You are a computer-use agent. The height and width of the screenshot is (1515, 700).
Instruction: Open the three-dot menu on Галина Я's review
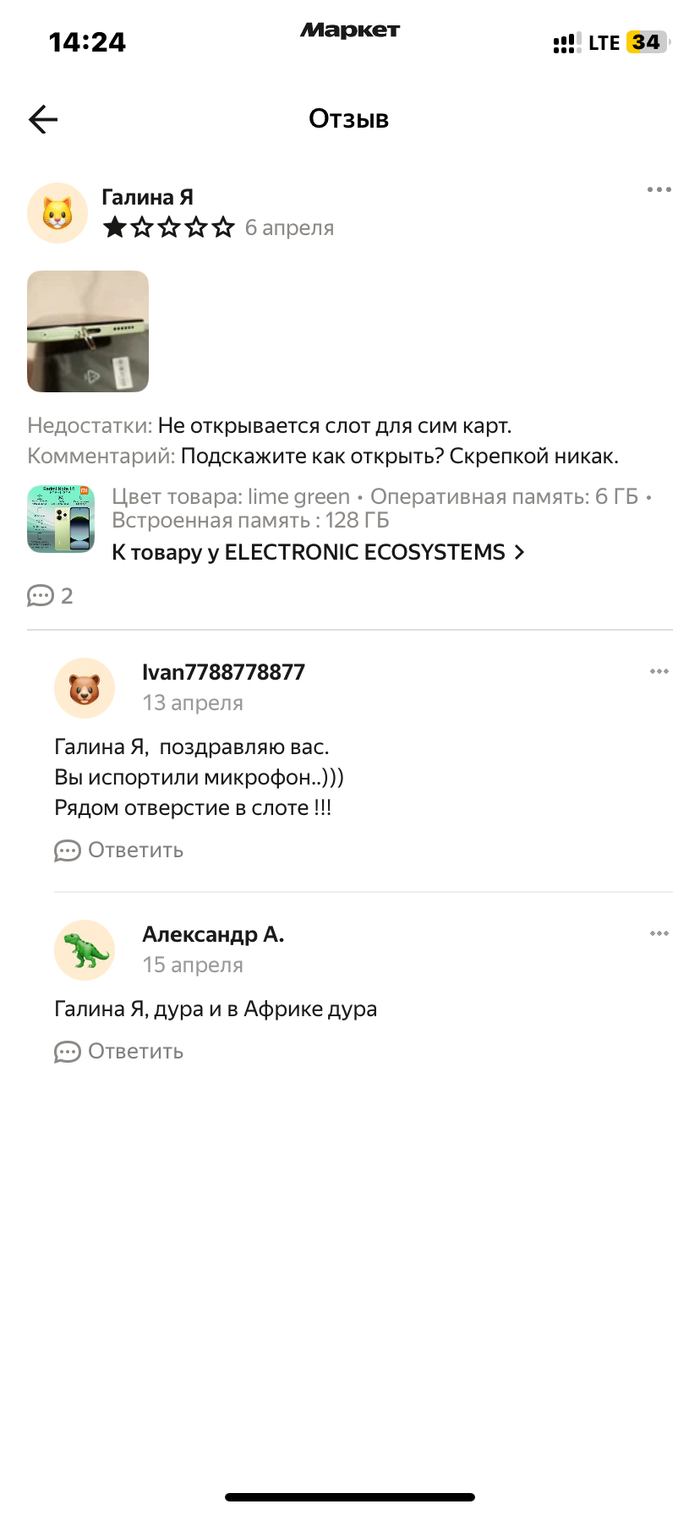pos(658,190)
